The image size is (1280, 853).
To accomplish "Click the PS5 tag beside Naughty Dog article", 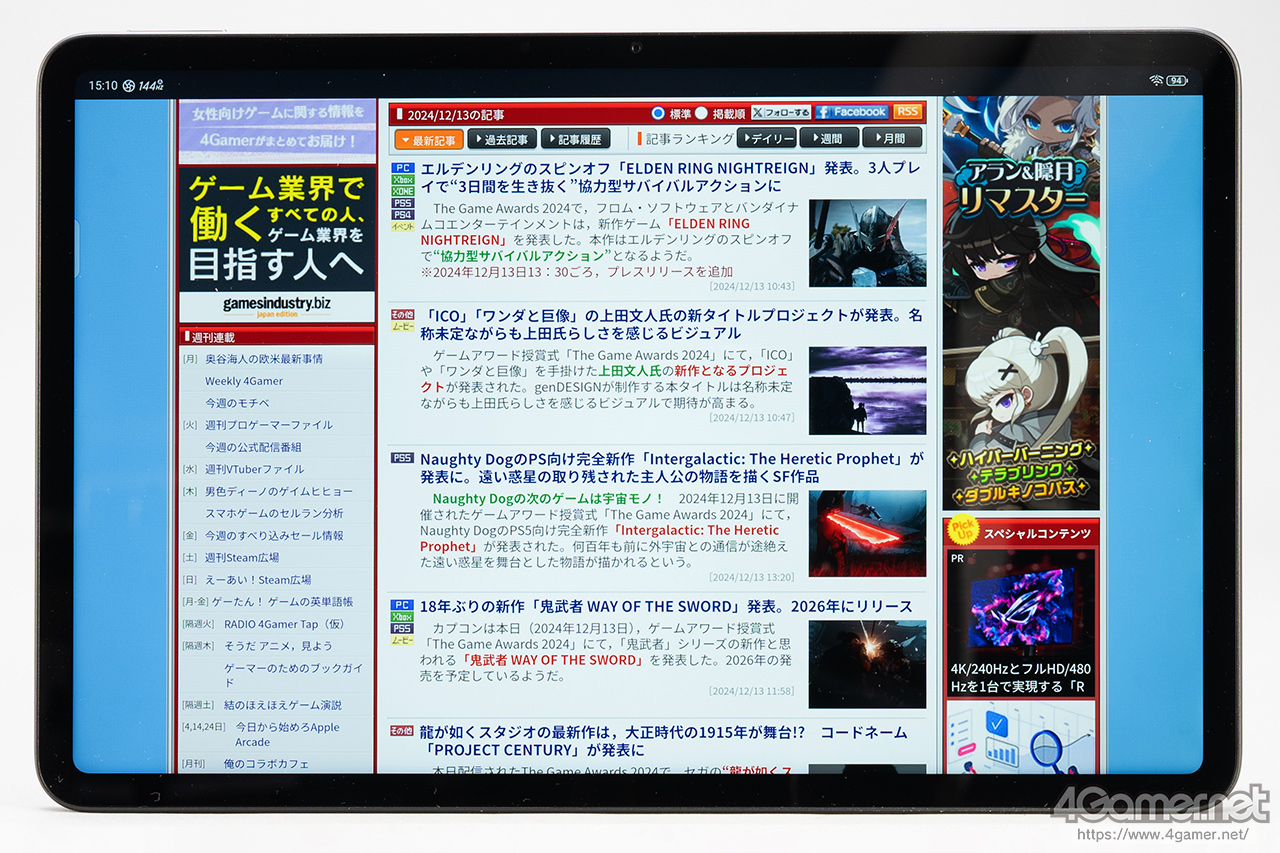I will coord(402,458).
